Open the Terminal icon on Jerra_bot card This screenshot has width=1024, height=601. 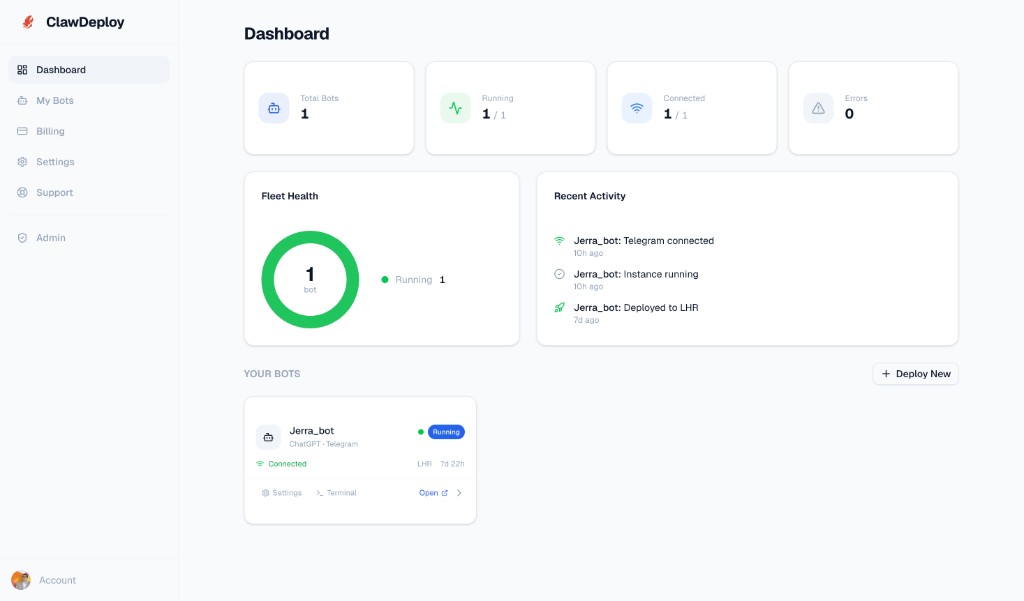[320, 492]
